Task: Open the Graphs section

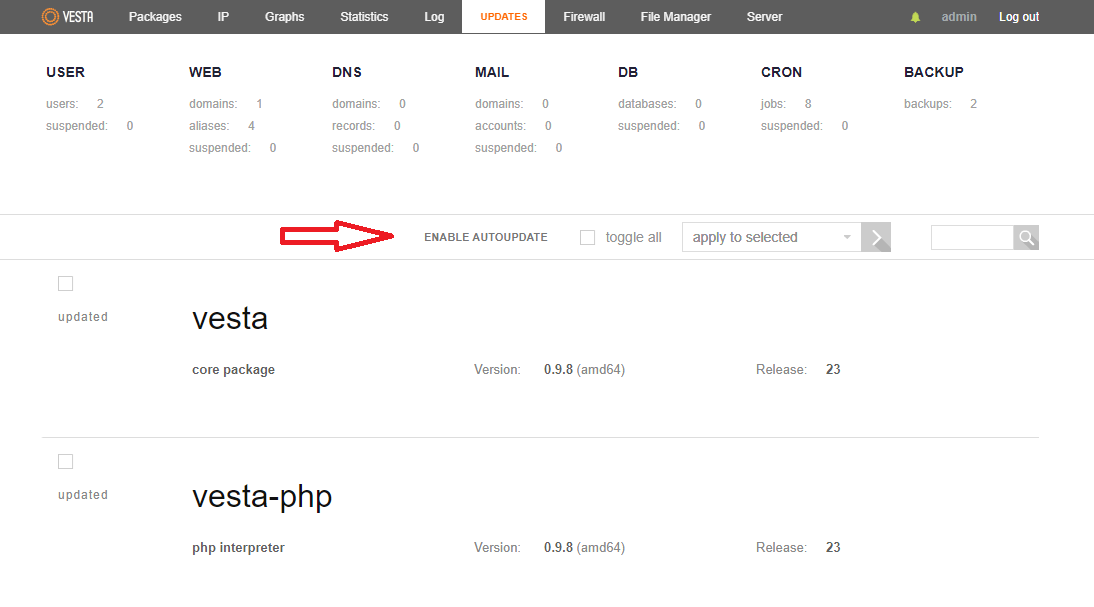Action: pyautogui.click(x=285, y=17)
